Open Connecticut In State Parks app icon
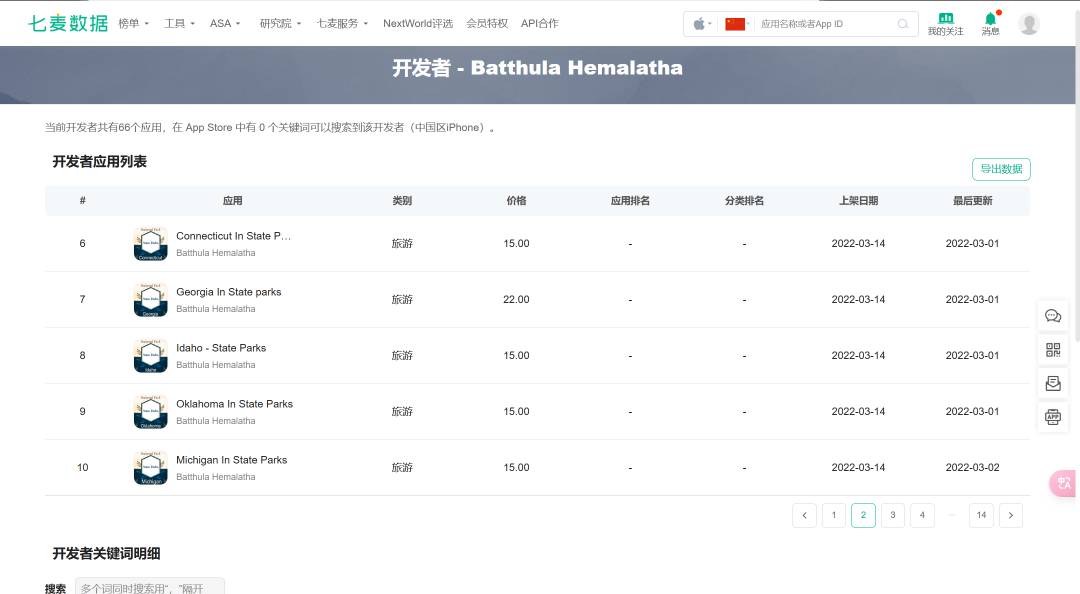 (151, 244)
